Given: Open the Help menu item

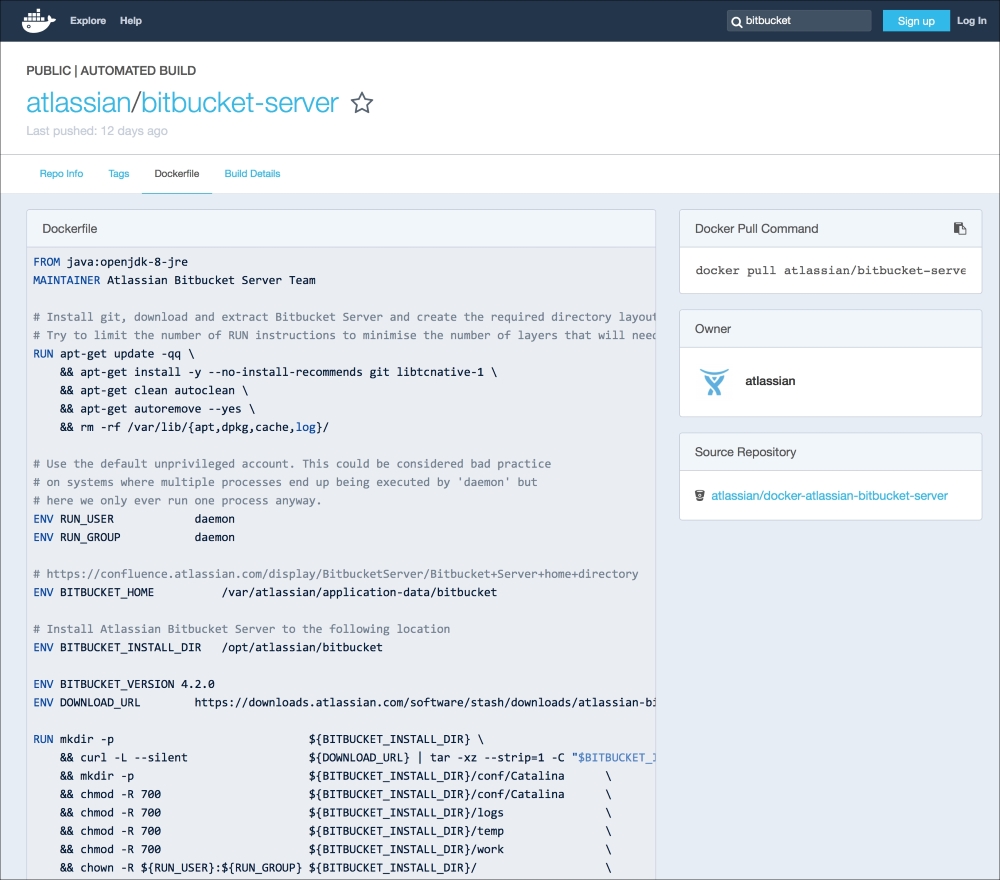Looking at the screenshot, I should (x=131, y=21).
